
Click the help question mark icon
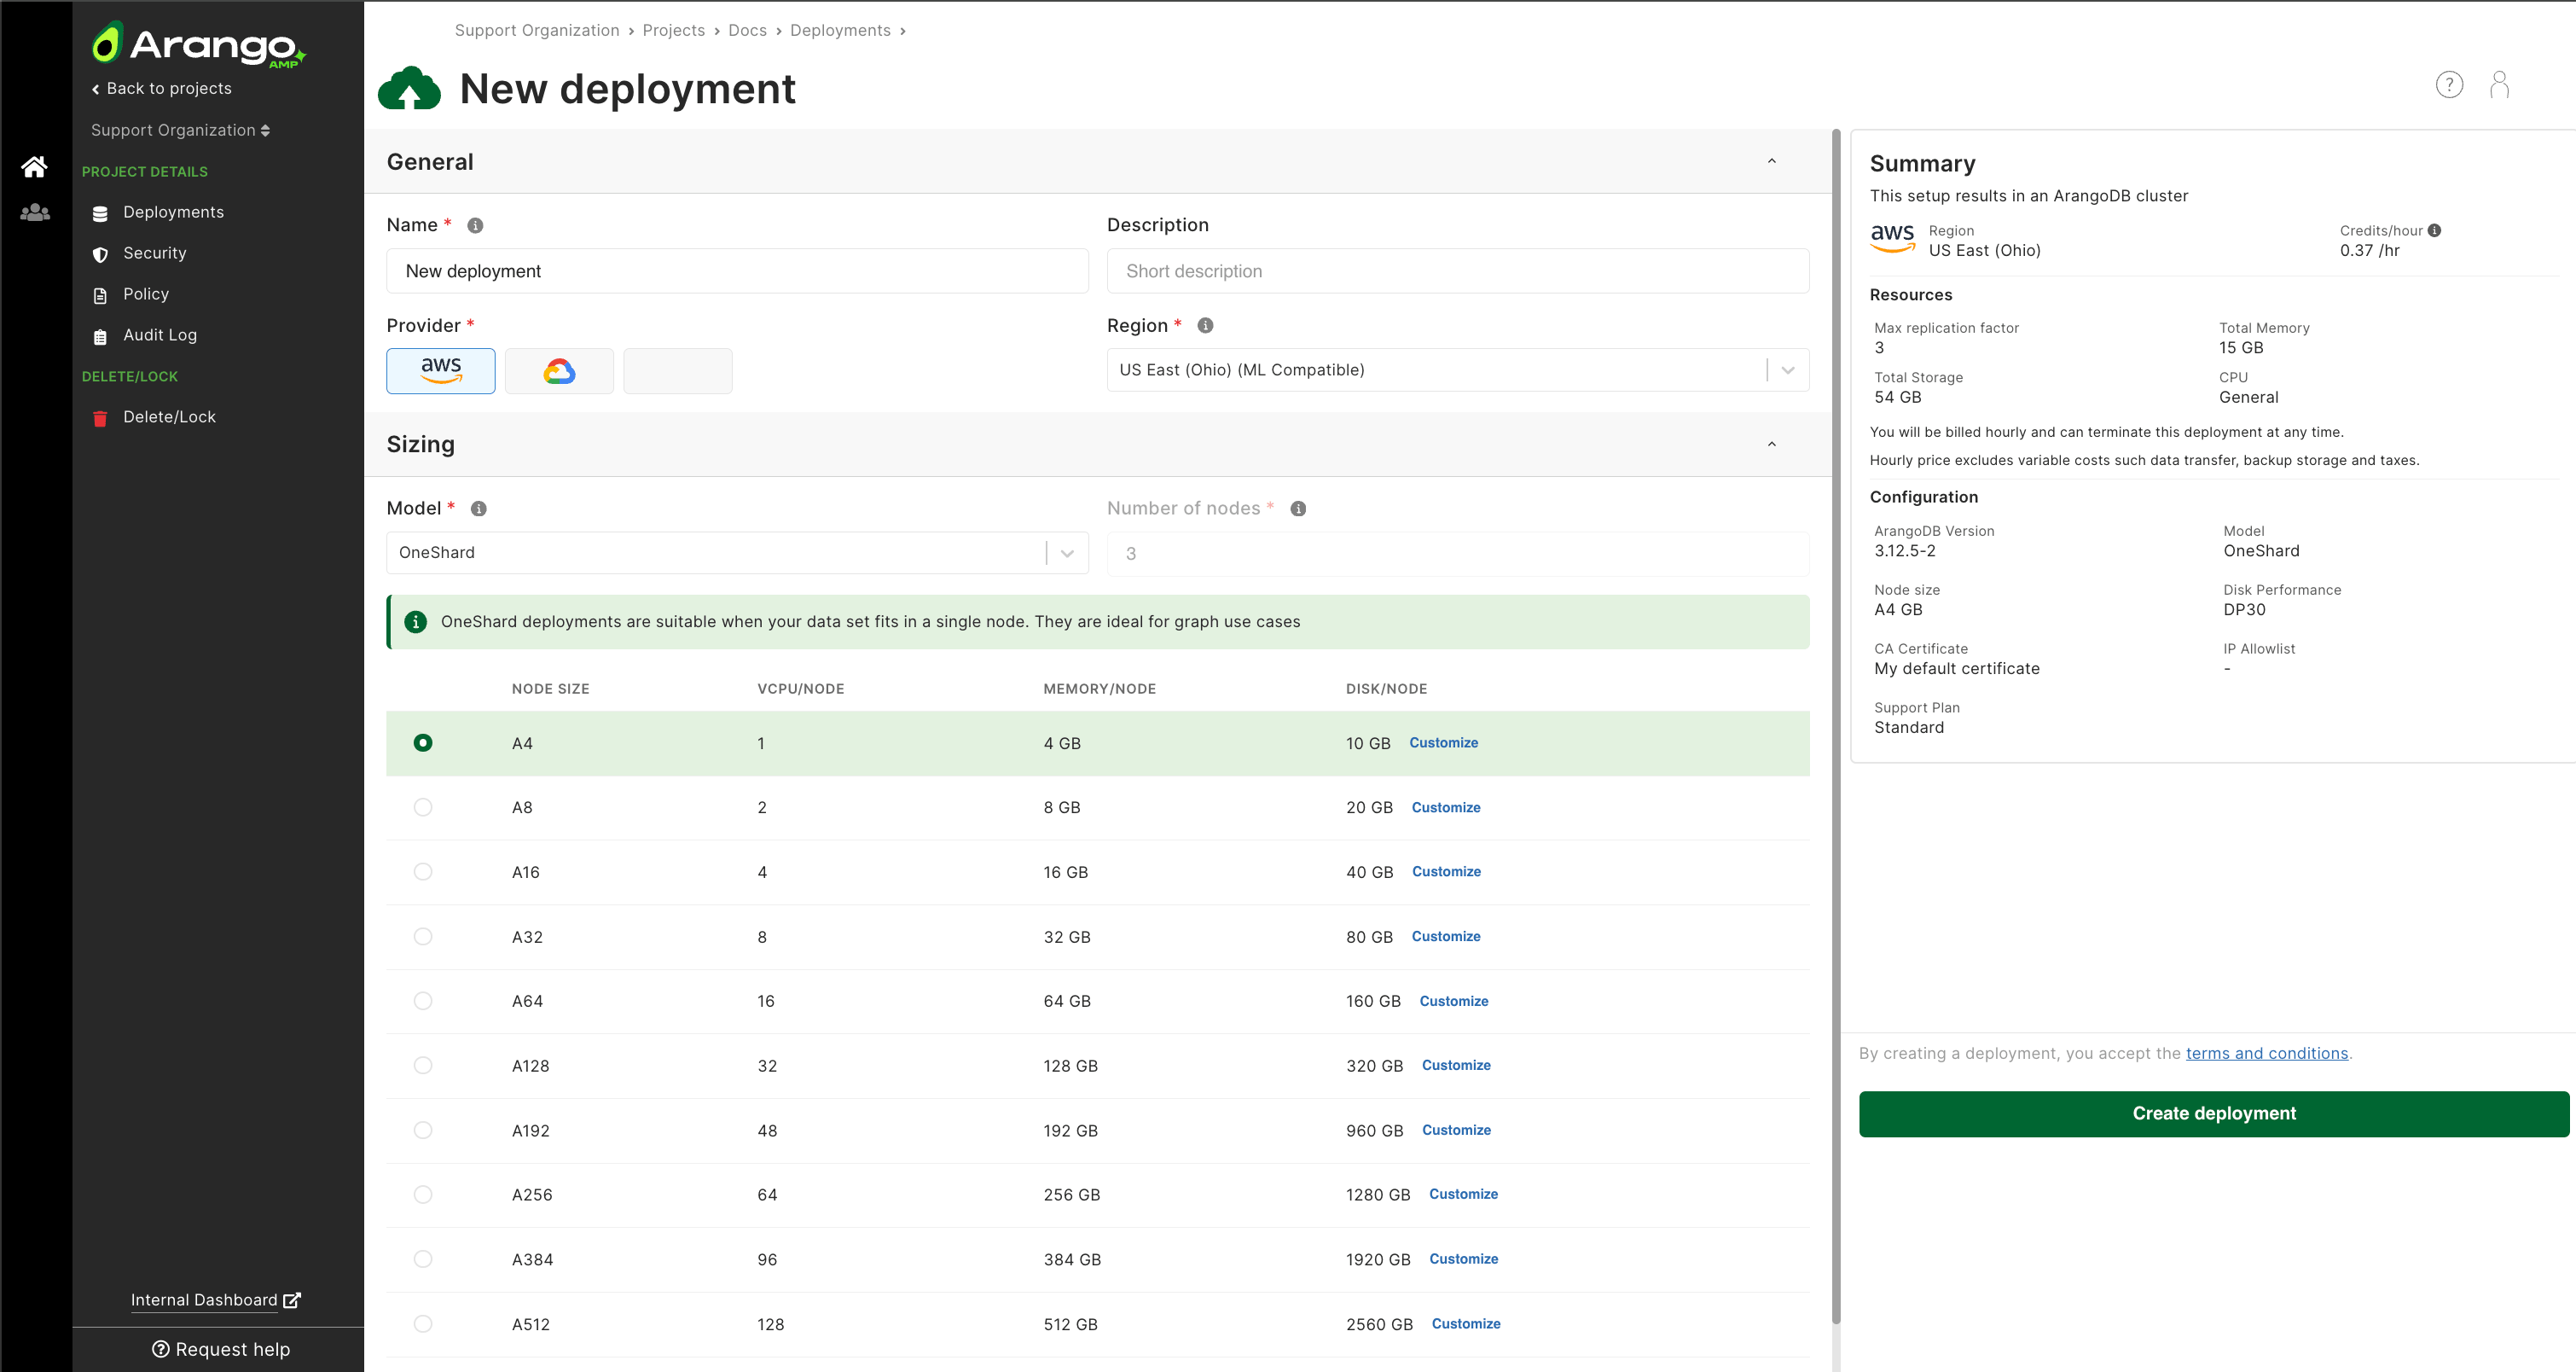[2449, 85]
